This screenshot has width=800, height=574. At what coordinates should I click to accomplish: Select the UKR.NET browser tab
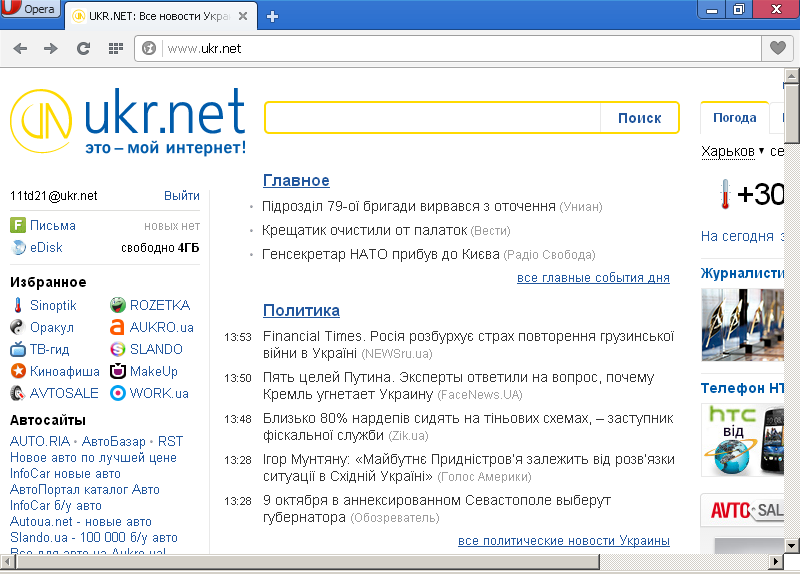161,16
